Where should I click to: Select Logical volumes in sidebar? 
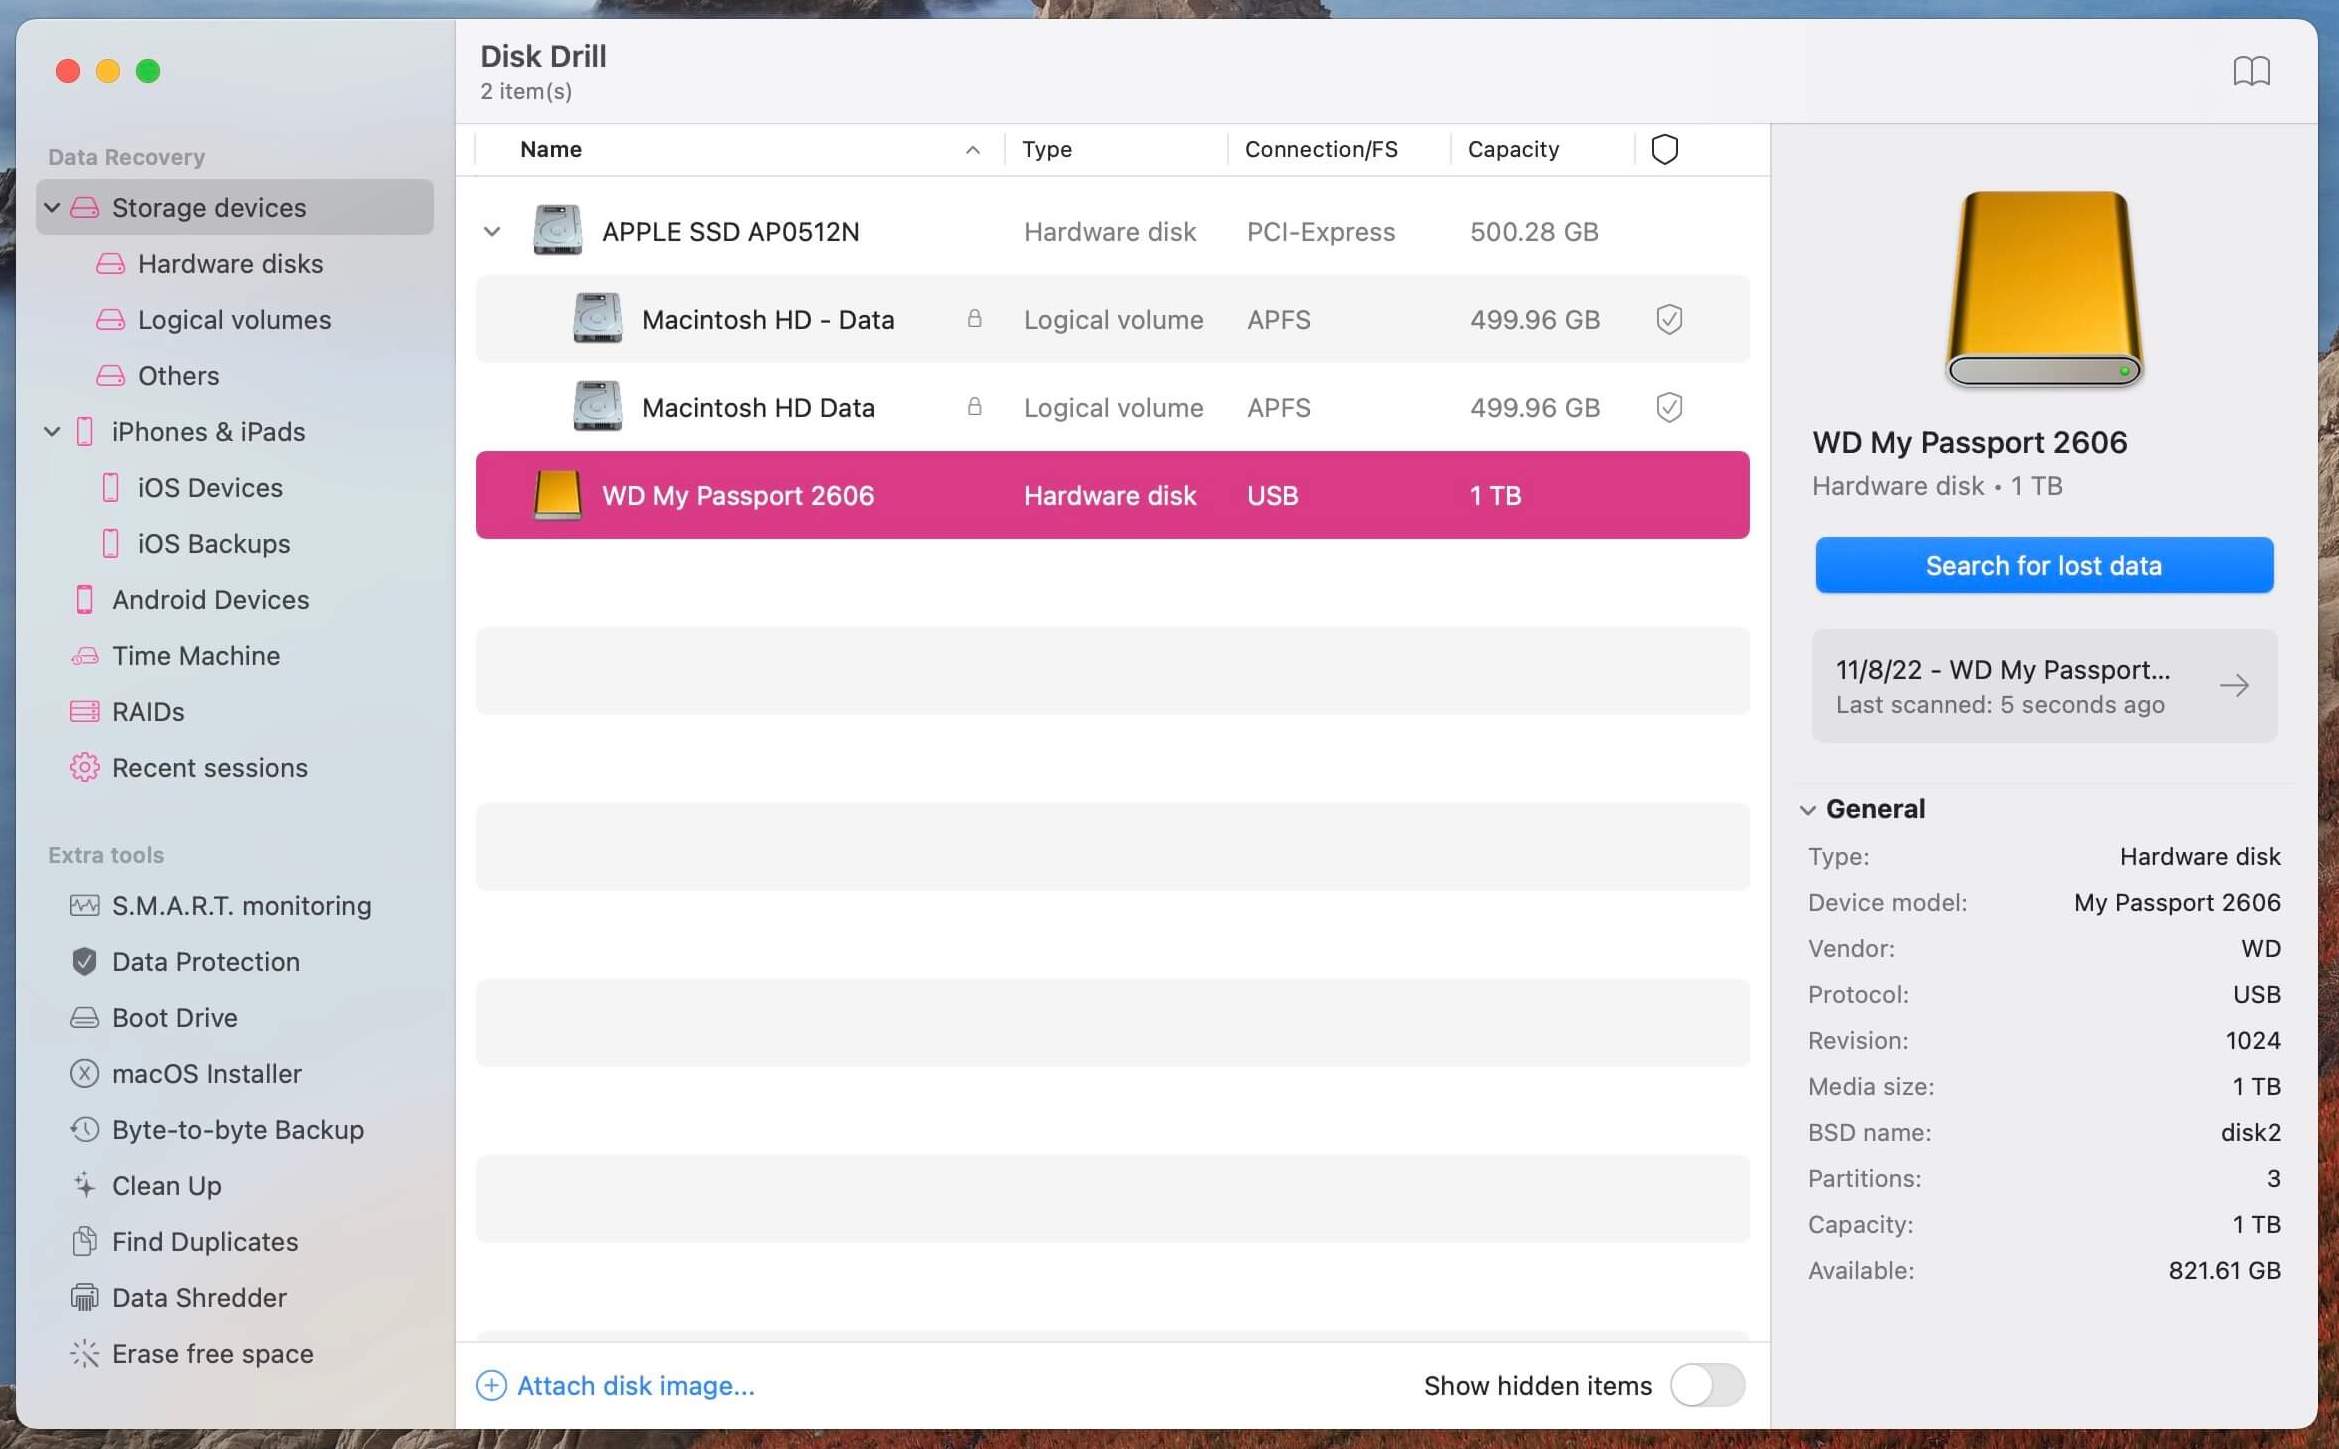click(213, 319)
